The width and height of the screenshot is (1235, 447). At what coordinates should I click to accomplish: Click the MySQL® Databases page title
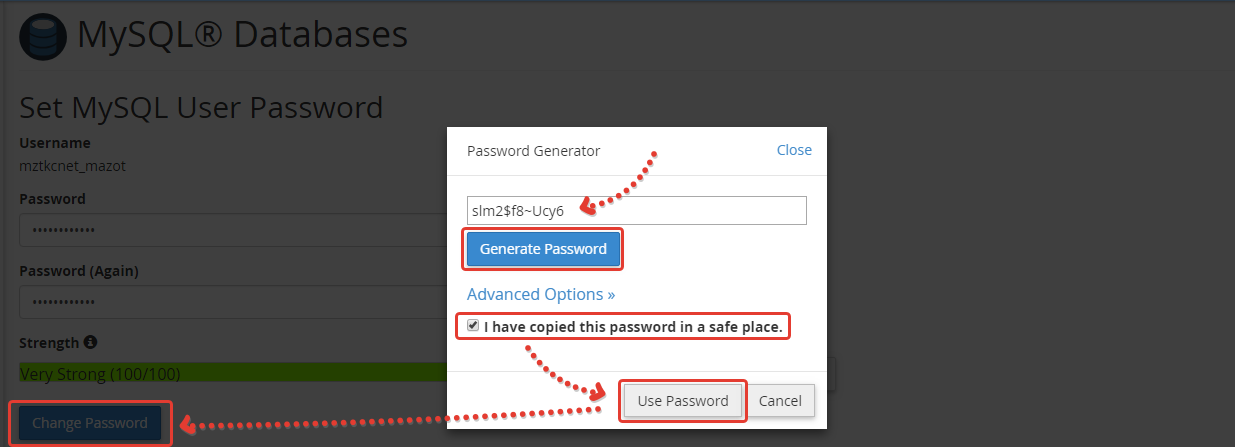242,36
